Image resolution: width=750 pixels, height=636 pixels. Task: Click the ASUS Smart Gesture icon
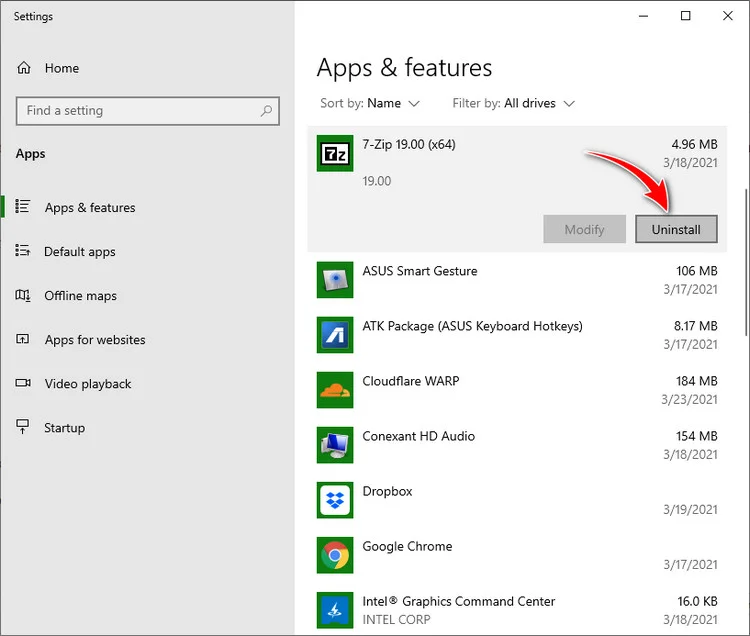click(x=335, y=280)
